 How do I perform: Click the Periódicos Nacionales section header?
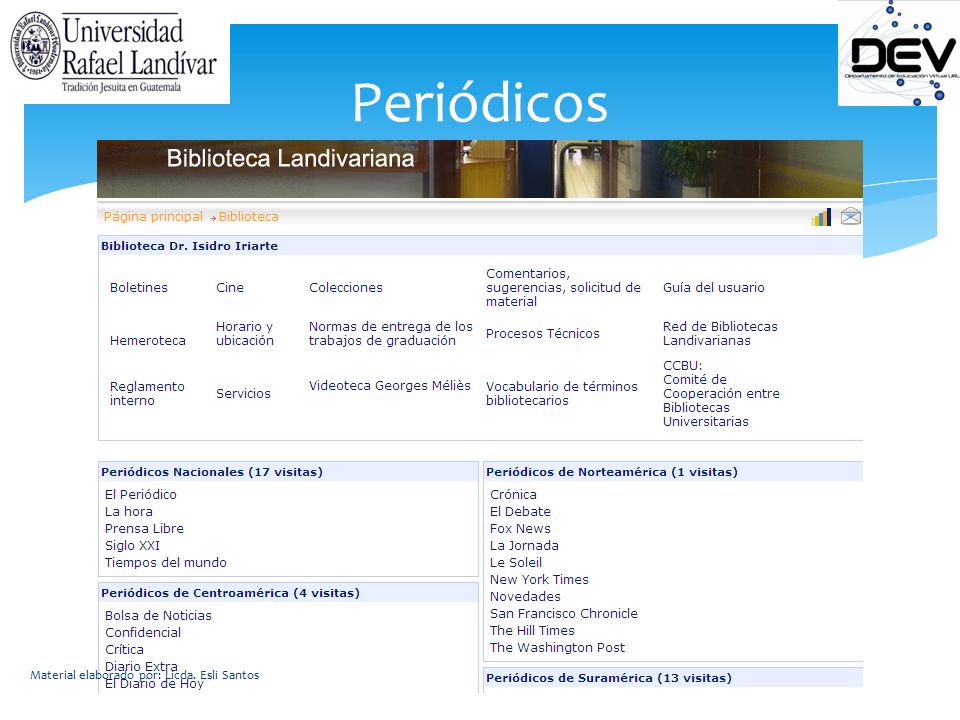click(x=212, y=472)
